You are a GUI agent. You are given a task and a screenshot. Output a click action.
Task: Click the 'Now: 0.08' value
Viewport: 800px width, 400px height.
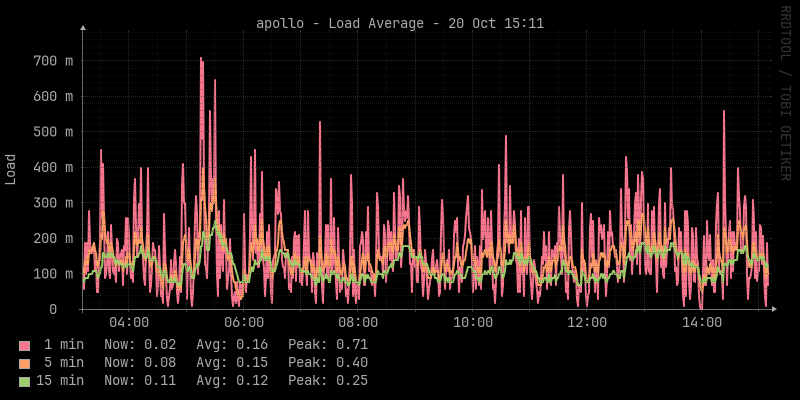click(140, 363)
